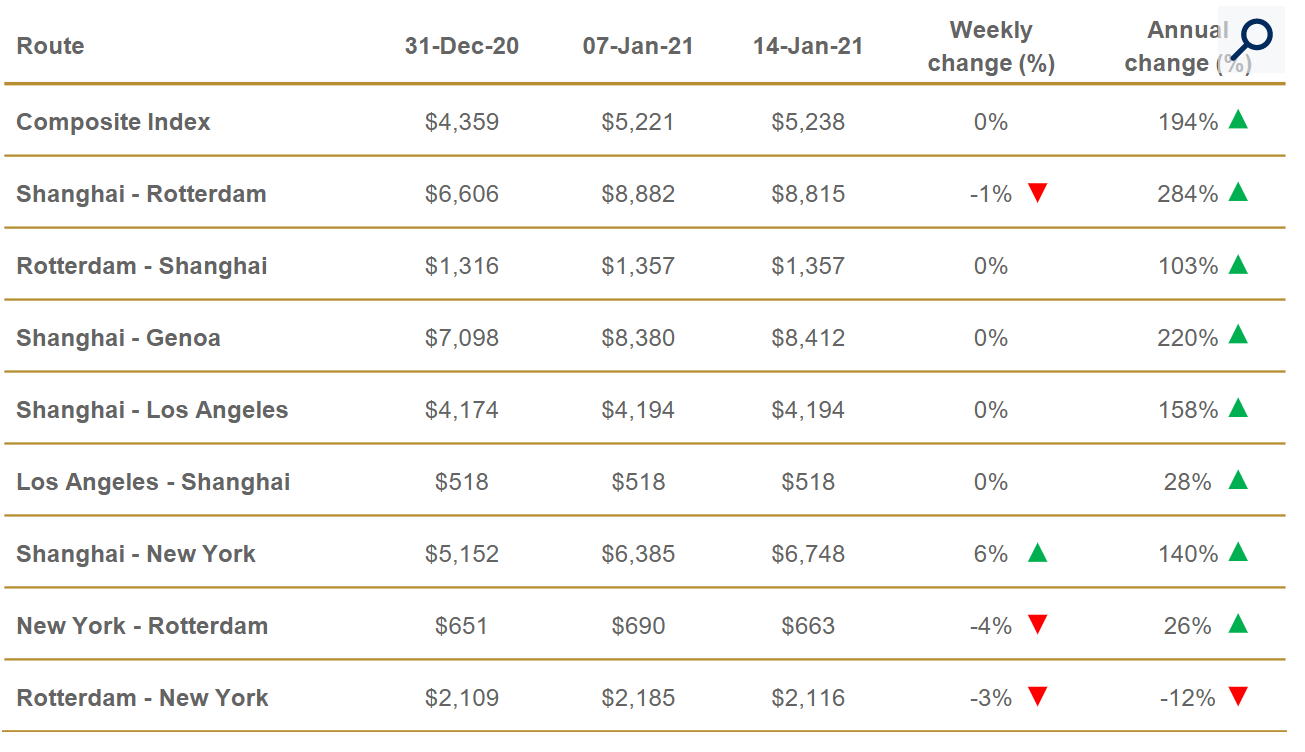Image resolution: width=1305 pixels, height=752 pixels.
Task: Select the Rotterdam - New York route label
Action: pyautogui.click(x=142, y=698)
